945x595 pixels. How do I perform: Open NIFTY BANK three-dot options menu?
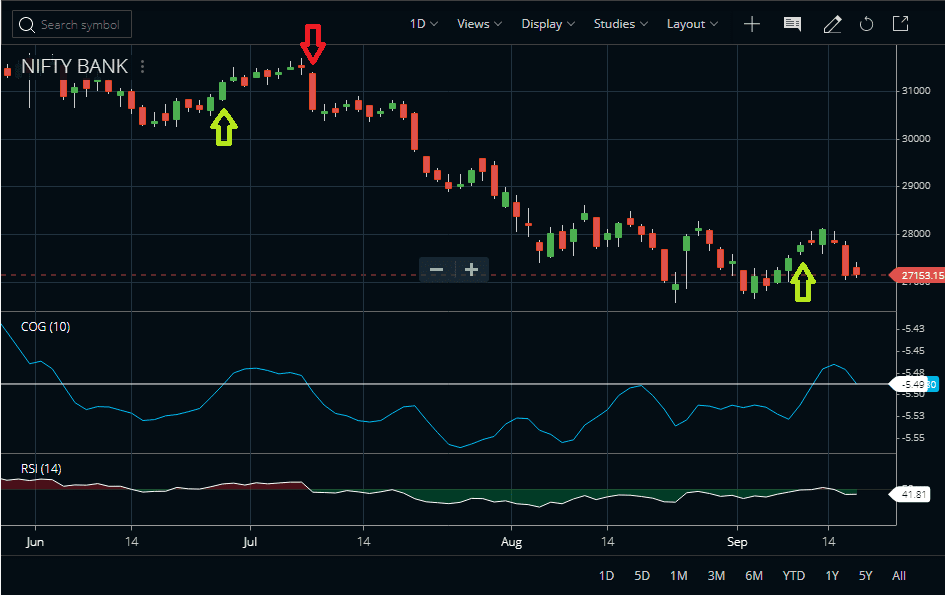(143, 66)
